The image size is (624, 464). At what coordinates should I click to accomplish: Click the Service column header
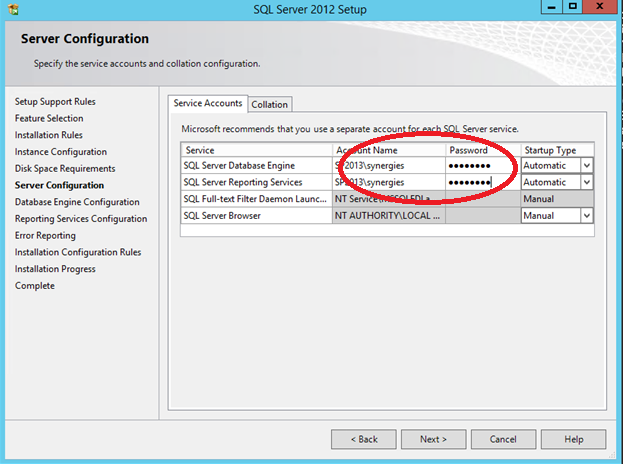tap(256, 150)
